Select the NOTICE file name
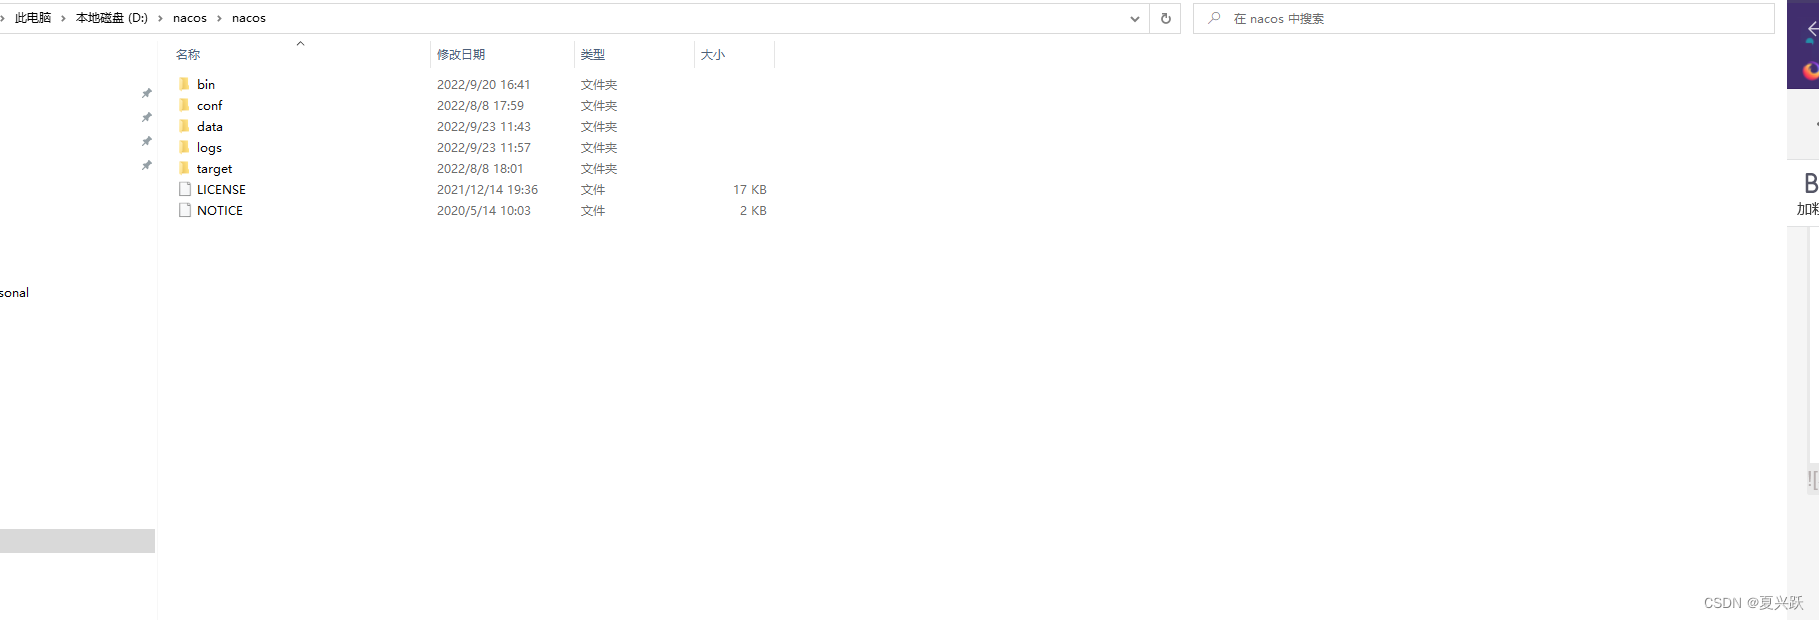This screenshot has width=1819, height=620. tap(220, 211)
